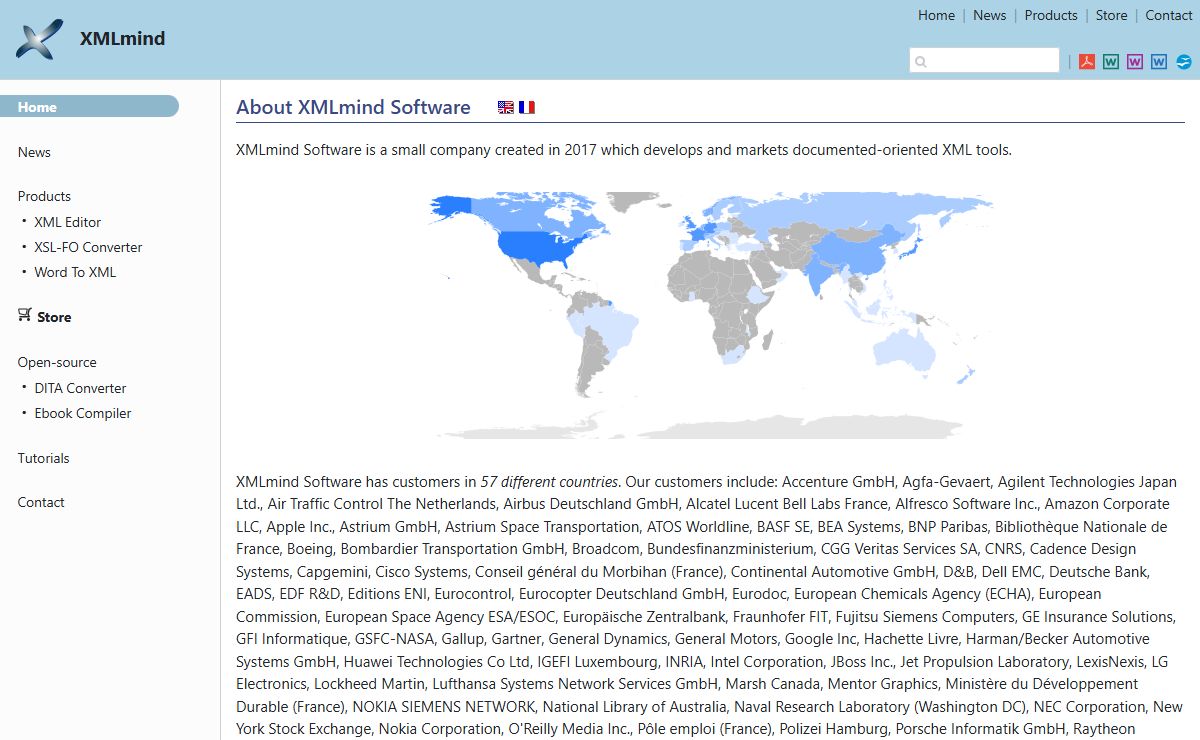Viewport: 1200px width, 740px height.
Task: Open the Tutorials sidebar link
Action: click(43, 458)
